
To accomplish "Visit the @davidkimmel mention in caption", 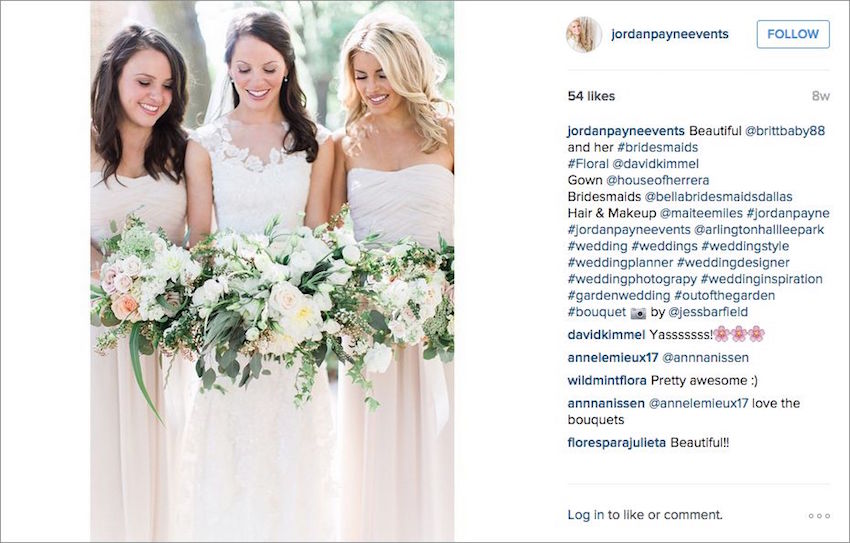I will [x=655, y=164].
